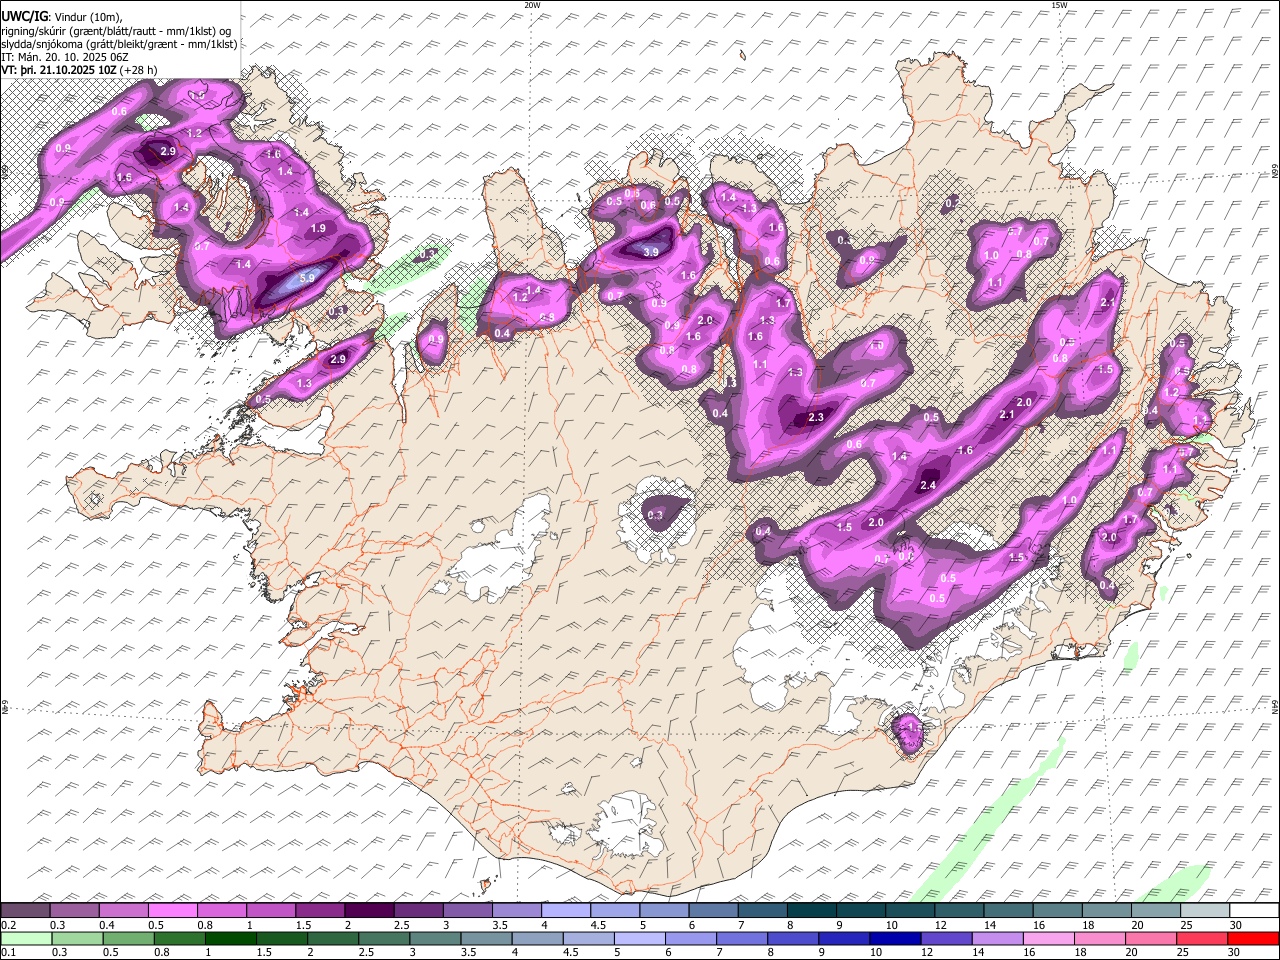Select the bright red swatch labeled 30 in rain legend
The width and height of the screenshot is (1280, 960).
[1255, 938]
